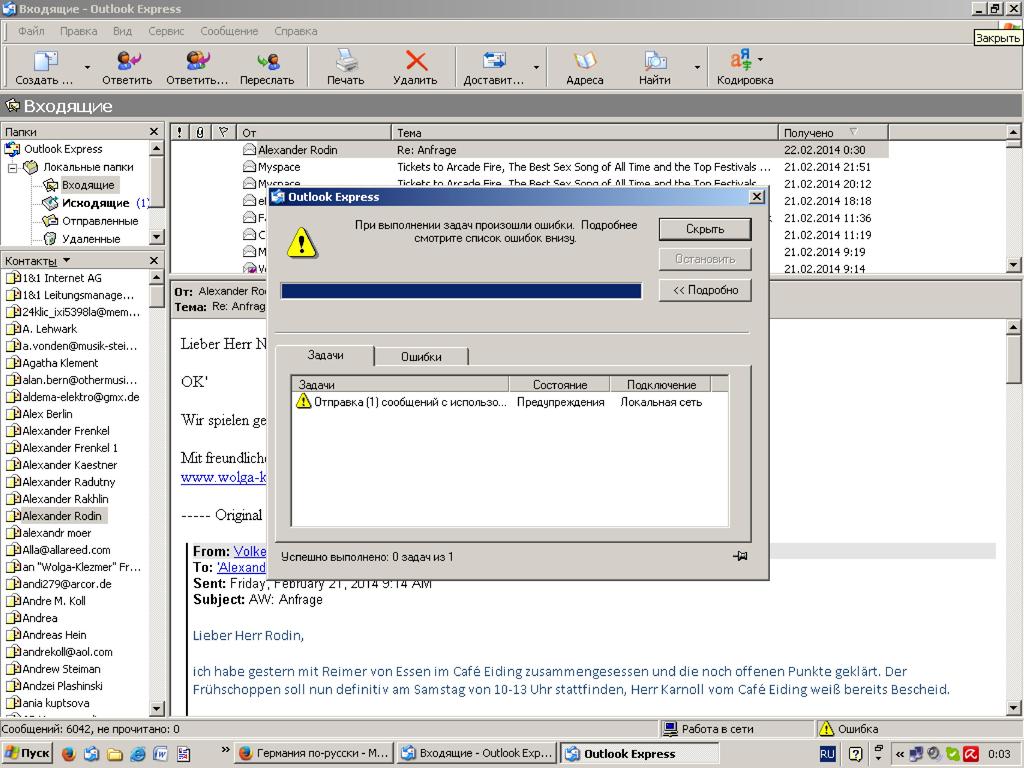Click the blue progress bar in dialog

[x=461, y=291]
